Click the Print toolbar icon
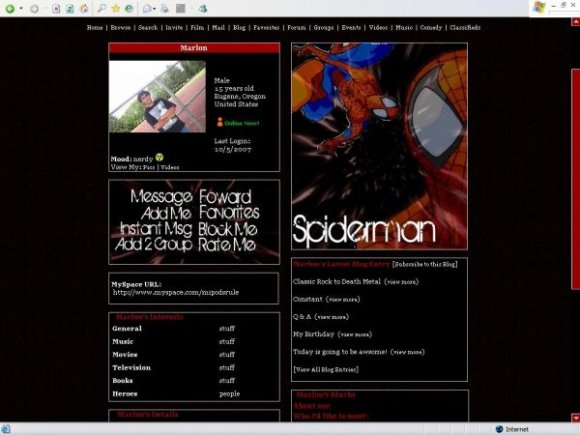Screen dimensions: 580x435 point(164,8)
